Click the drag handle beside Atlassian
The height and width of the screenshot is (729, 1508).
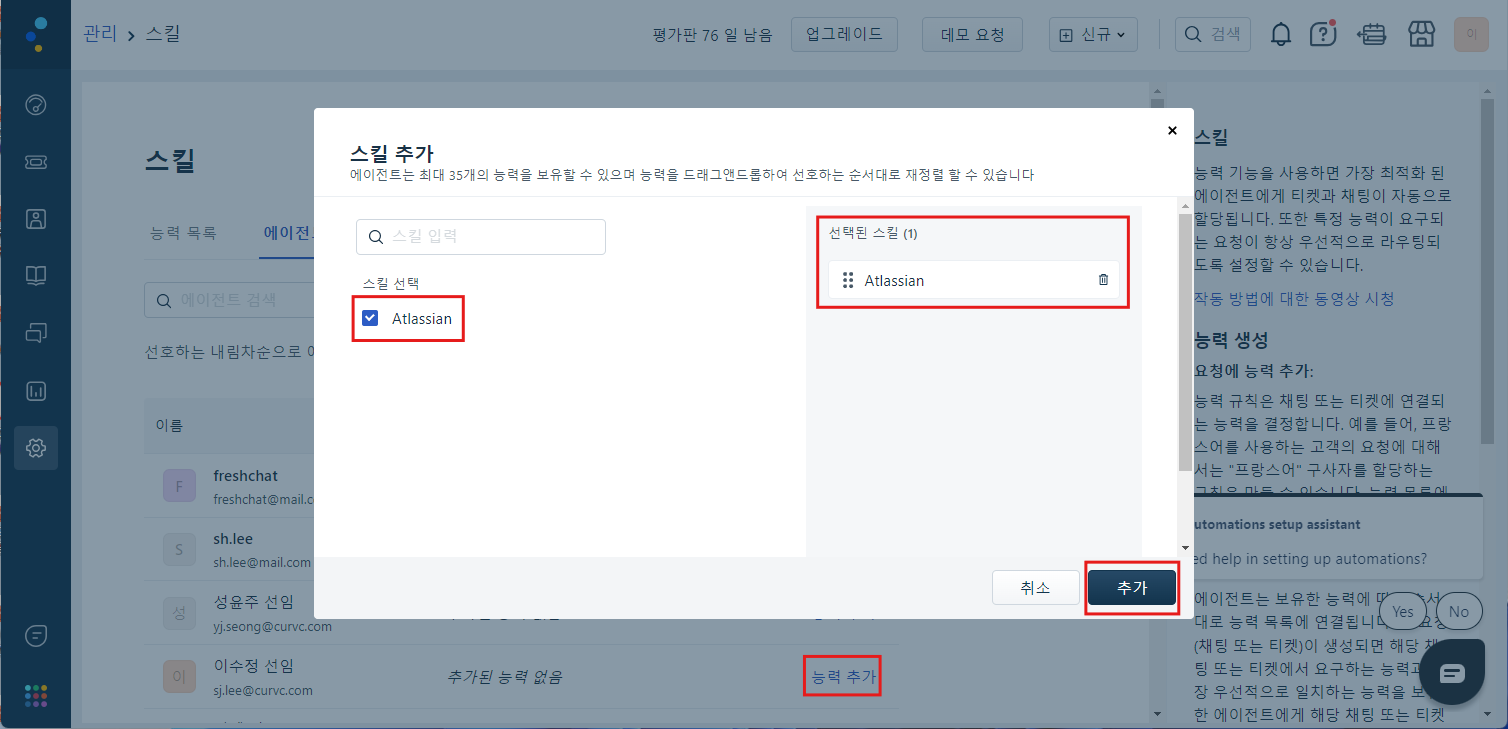[x=848, y=281]
